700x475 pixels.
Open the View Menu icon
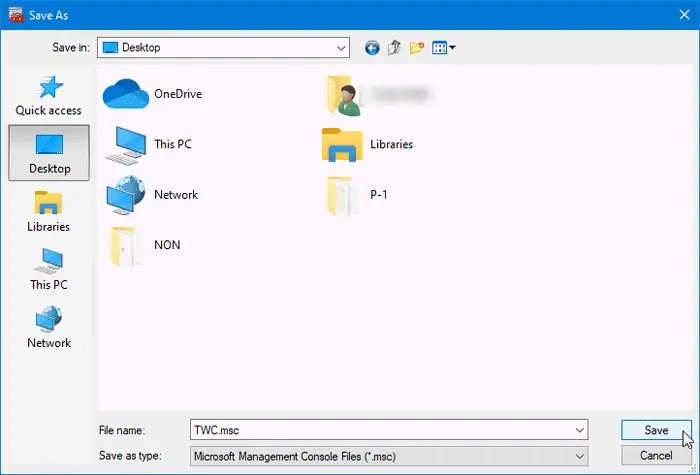[x=443, y=47]
